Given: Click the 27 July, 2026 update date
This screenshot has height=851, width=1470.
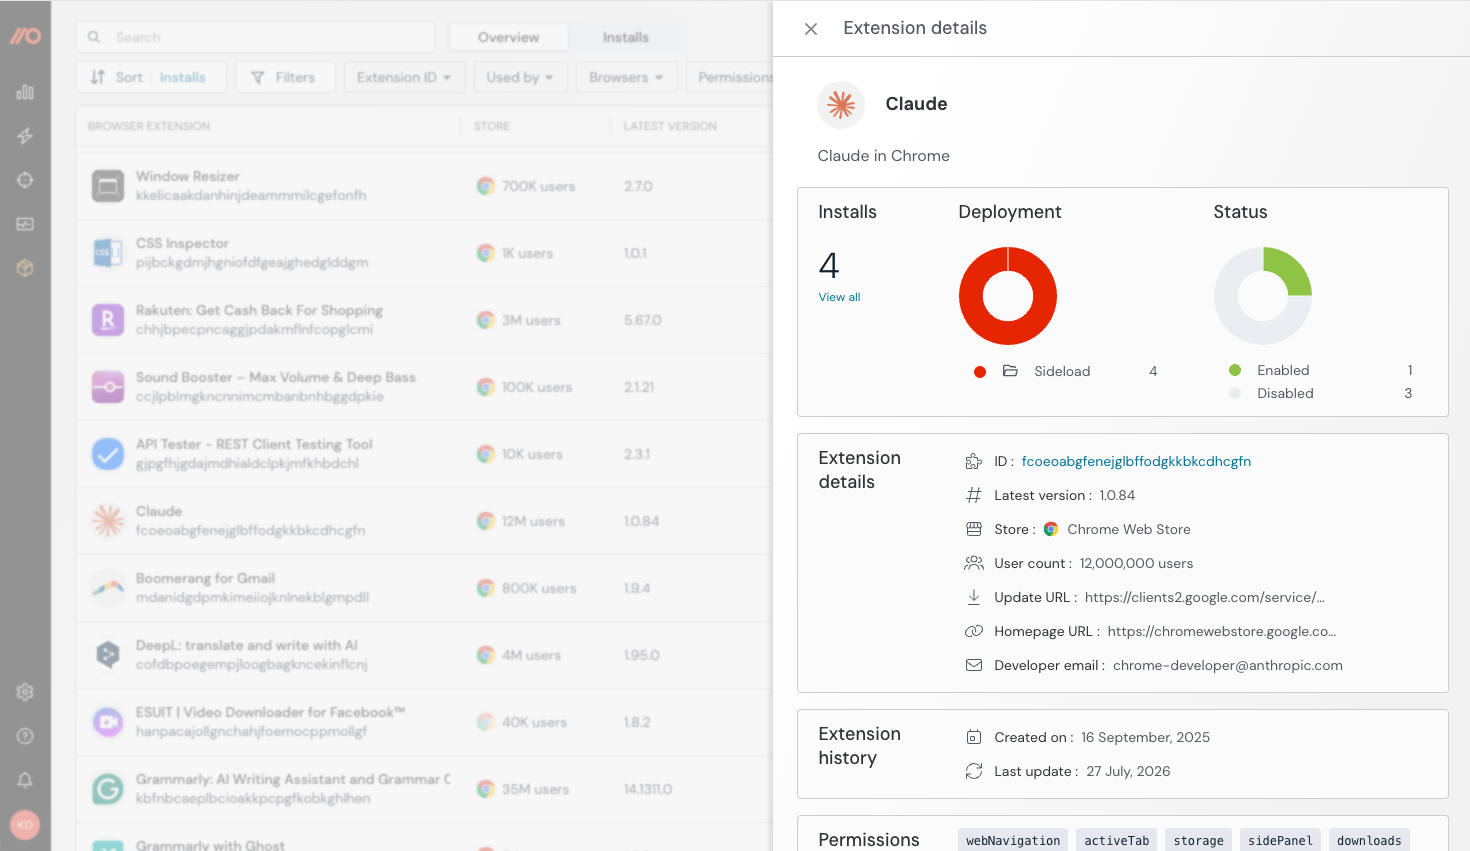Looking at the screenshot, I should [1128, 771].
